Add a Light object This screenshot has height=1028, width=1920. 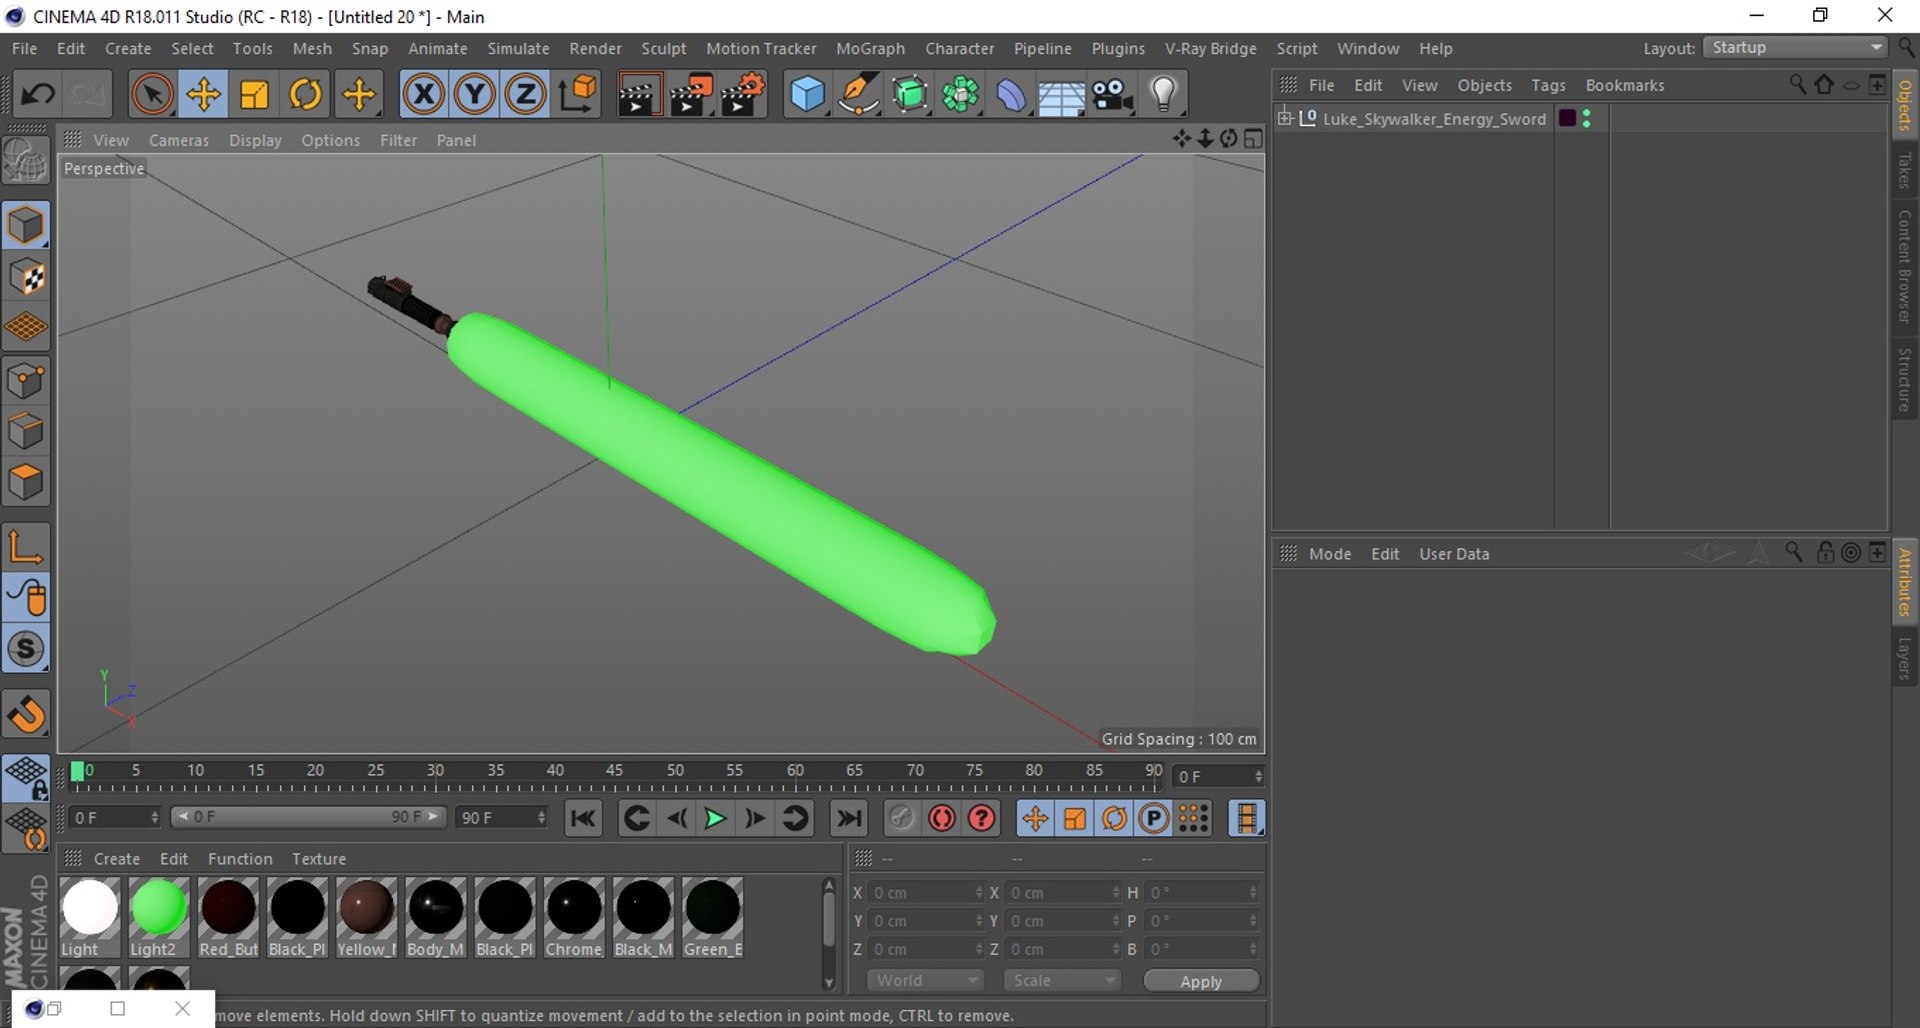1163,95
